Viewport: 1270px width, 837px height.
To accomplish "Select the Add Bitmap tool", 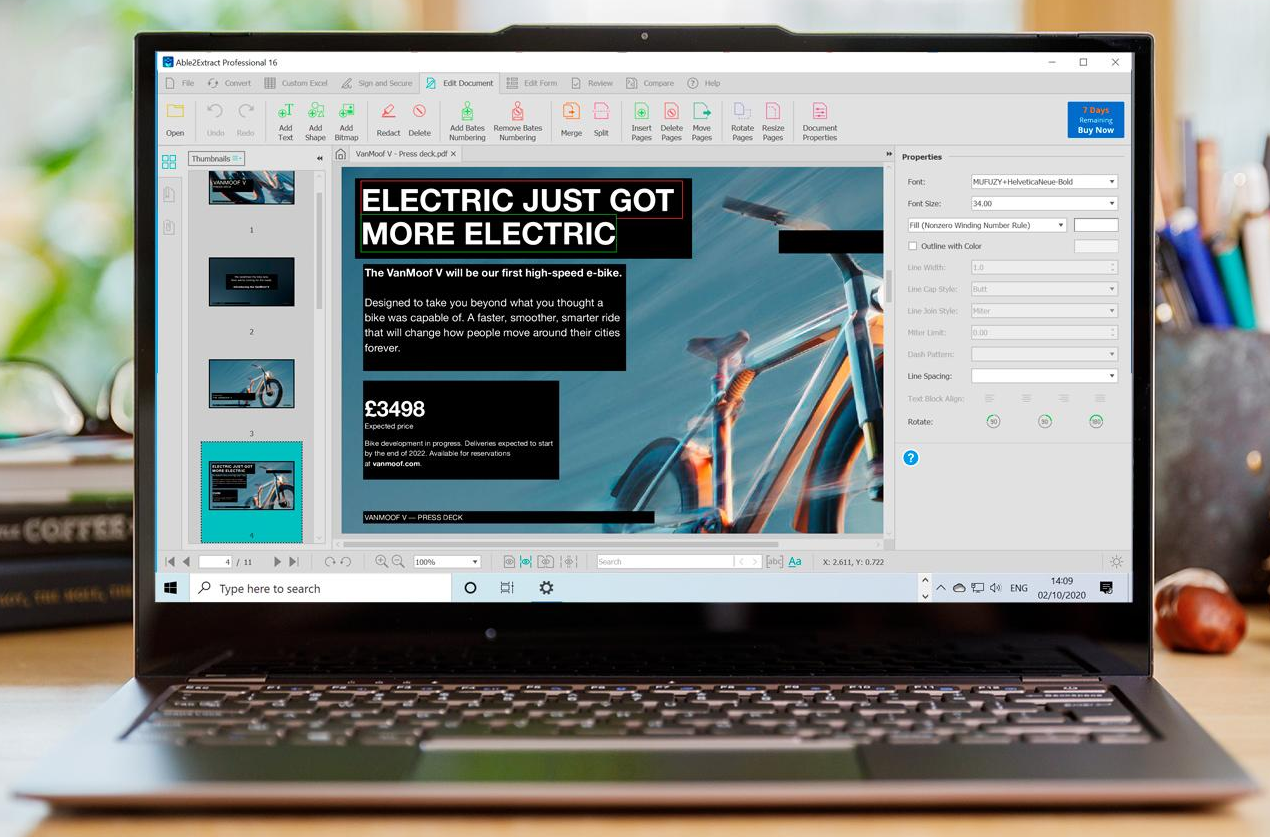I will [x=346, y=121].
